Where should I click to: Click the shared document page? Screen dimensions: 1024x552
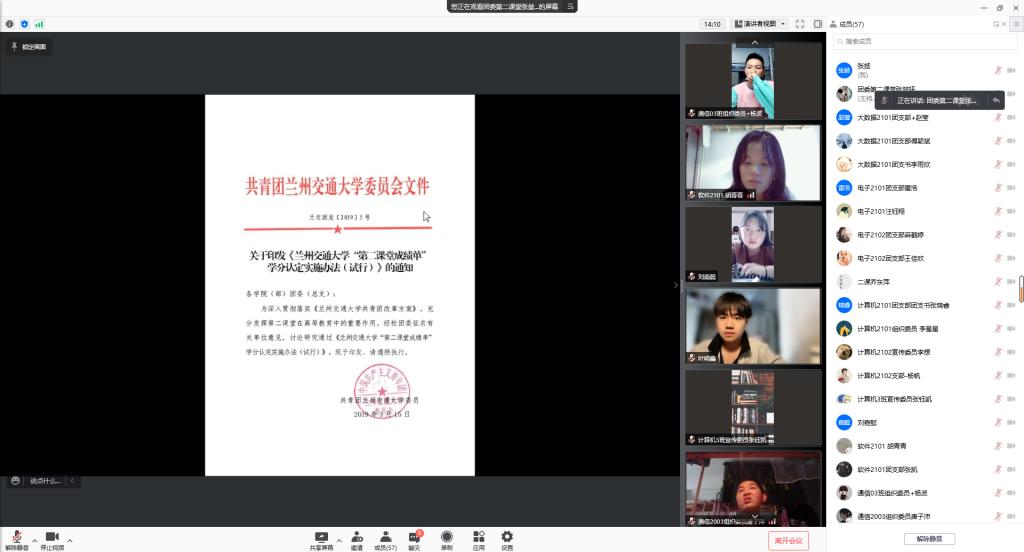coord(340,285)
